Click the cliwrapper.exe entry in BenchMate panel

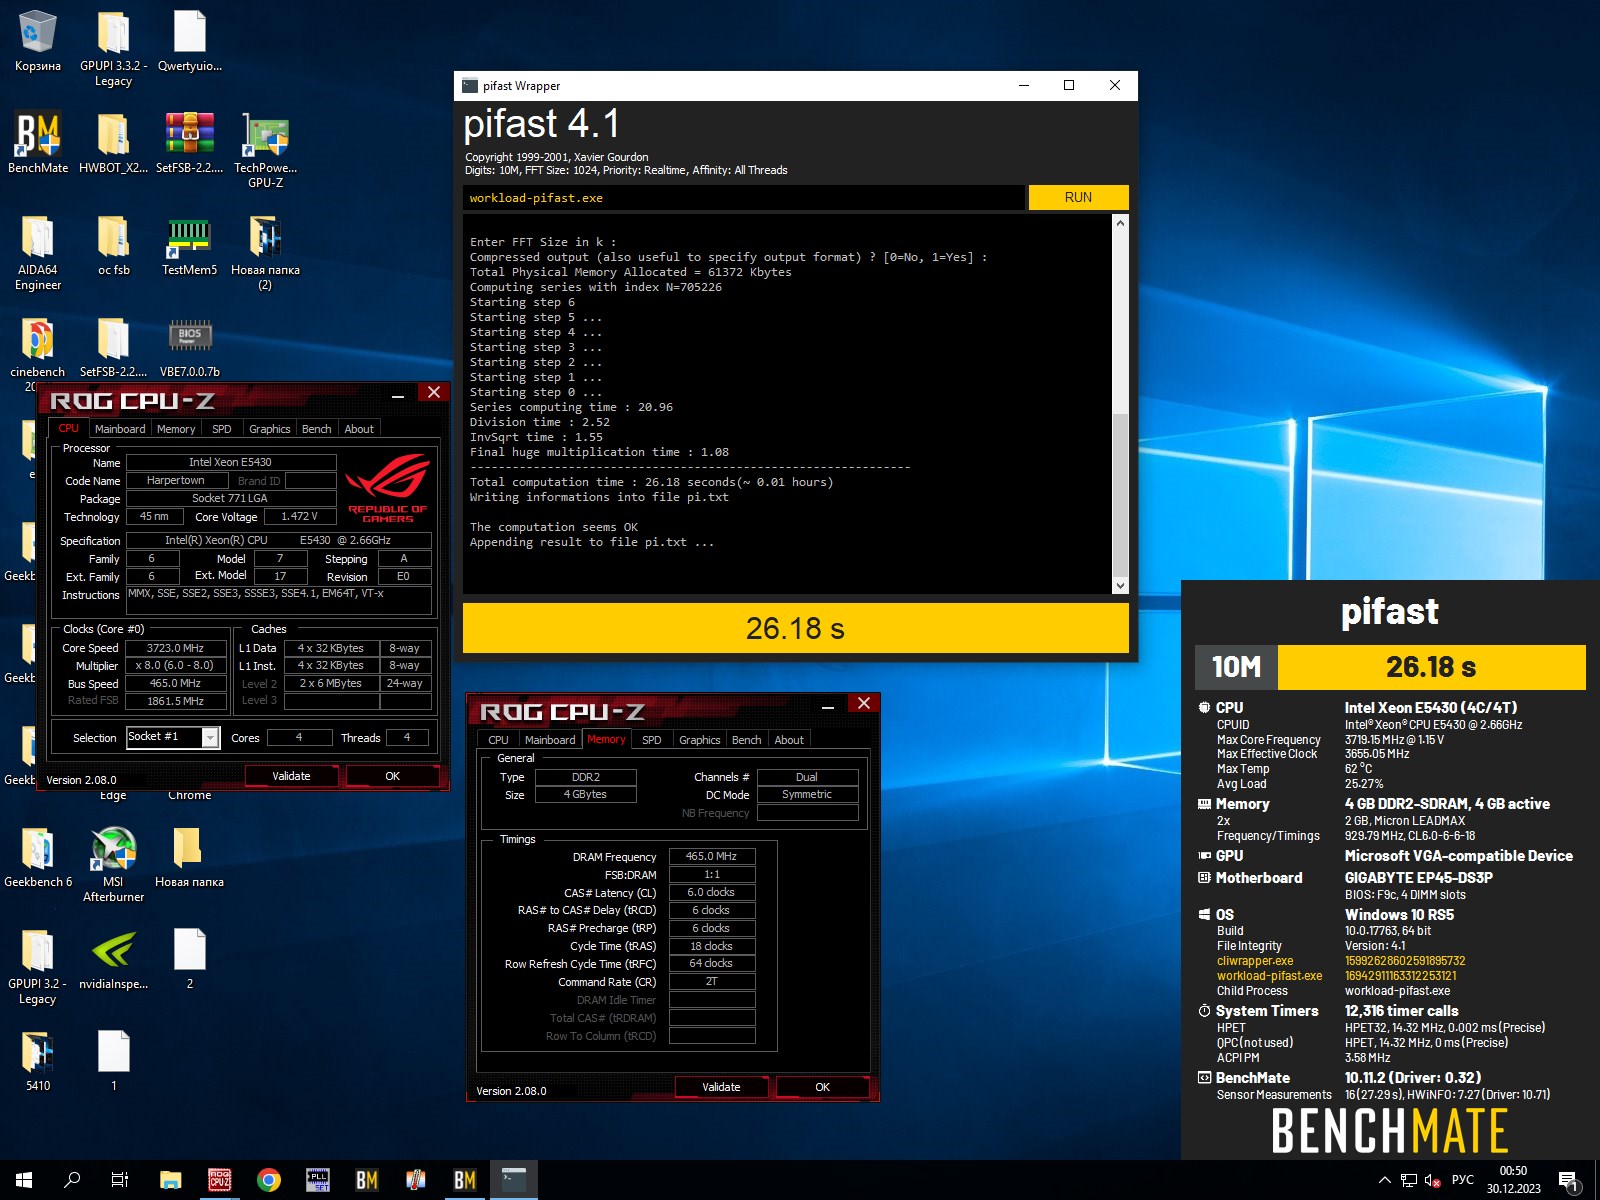coord(1255,961)
